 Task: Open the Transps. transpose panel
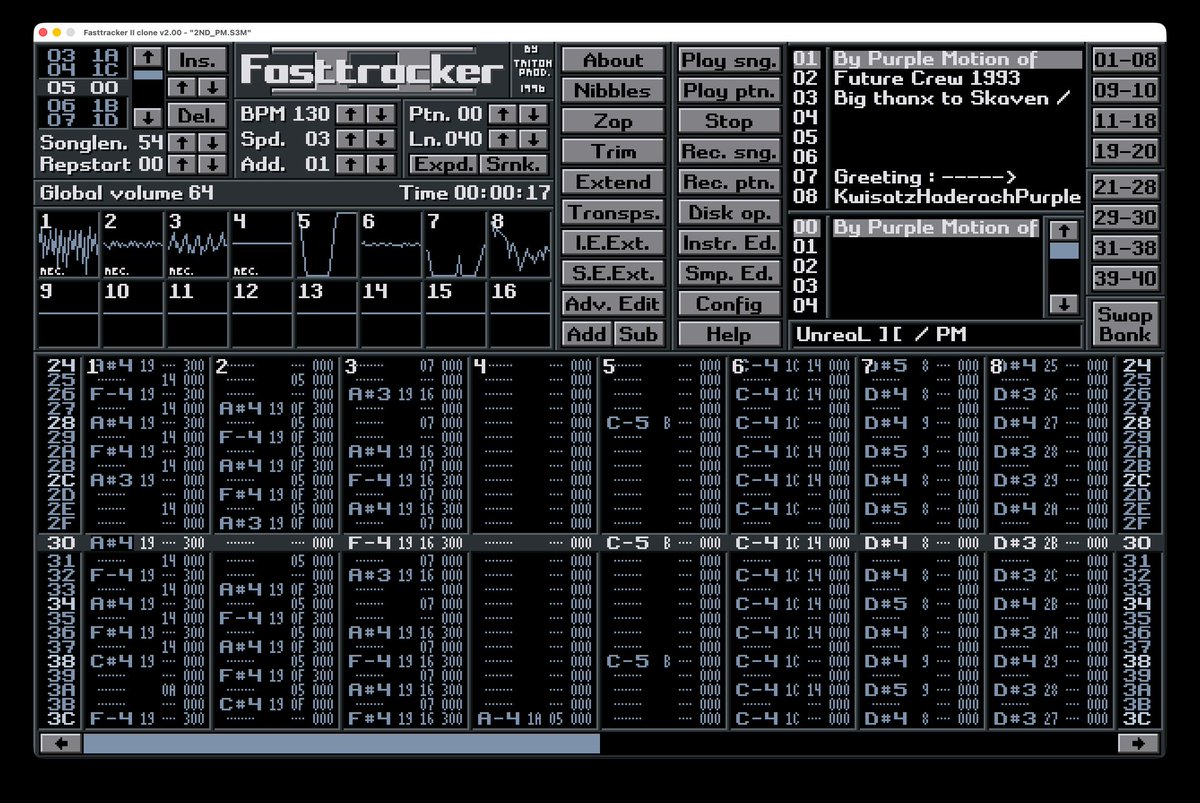tap(613, 212)
